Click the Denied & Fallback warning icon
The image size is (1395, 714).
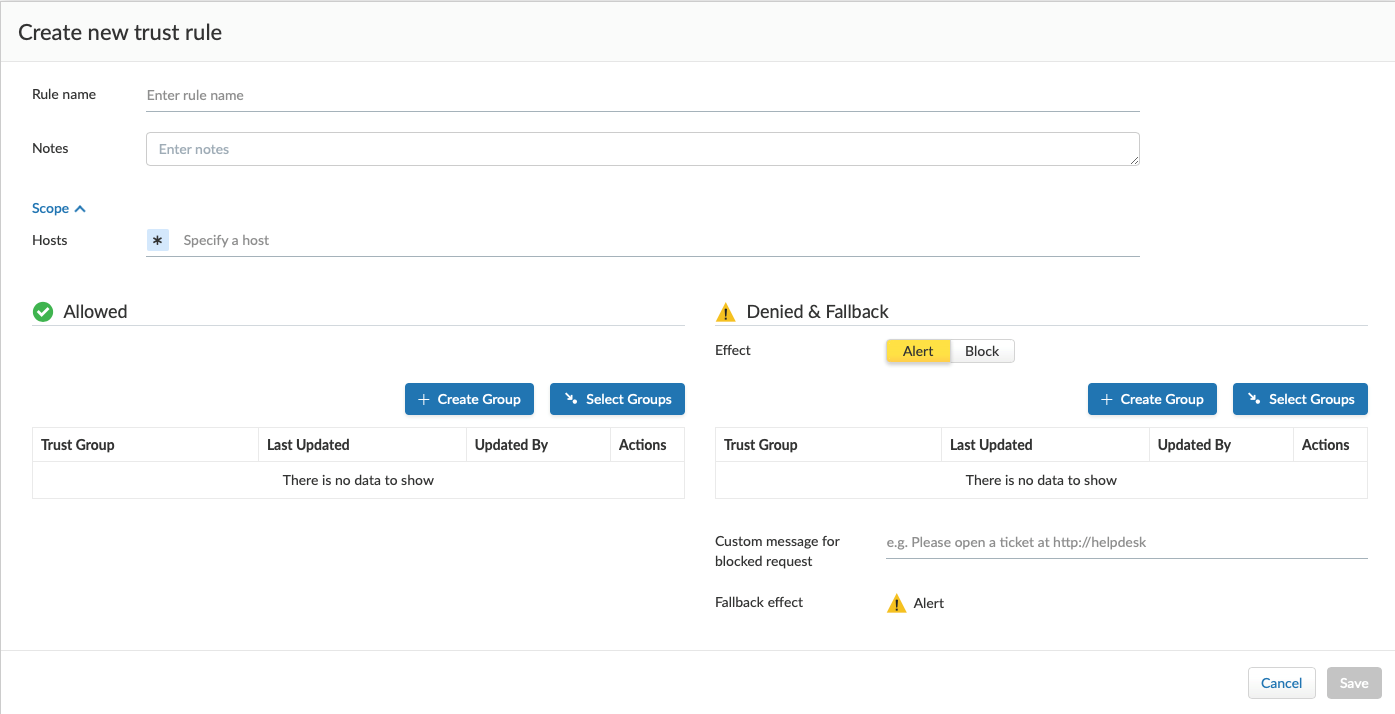726,312
